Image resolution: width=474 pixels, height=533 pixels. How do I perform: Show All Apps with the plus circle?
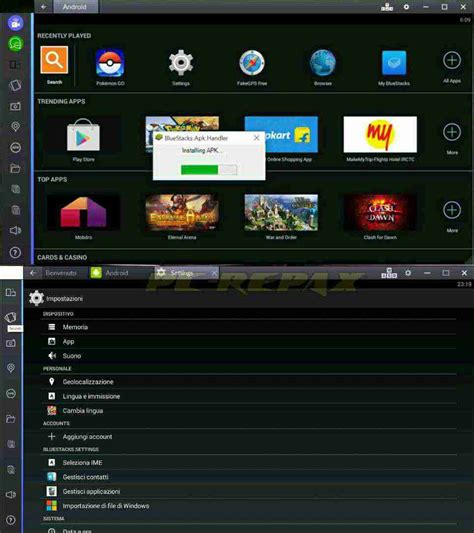452,61
